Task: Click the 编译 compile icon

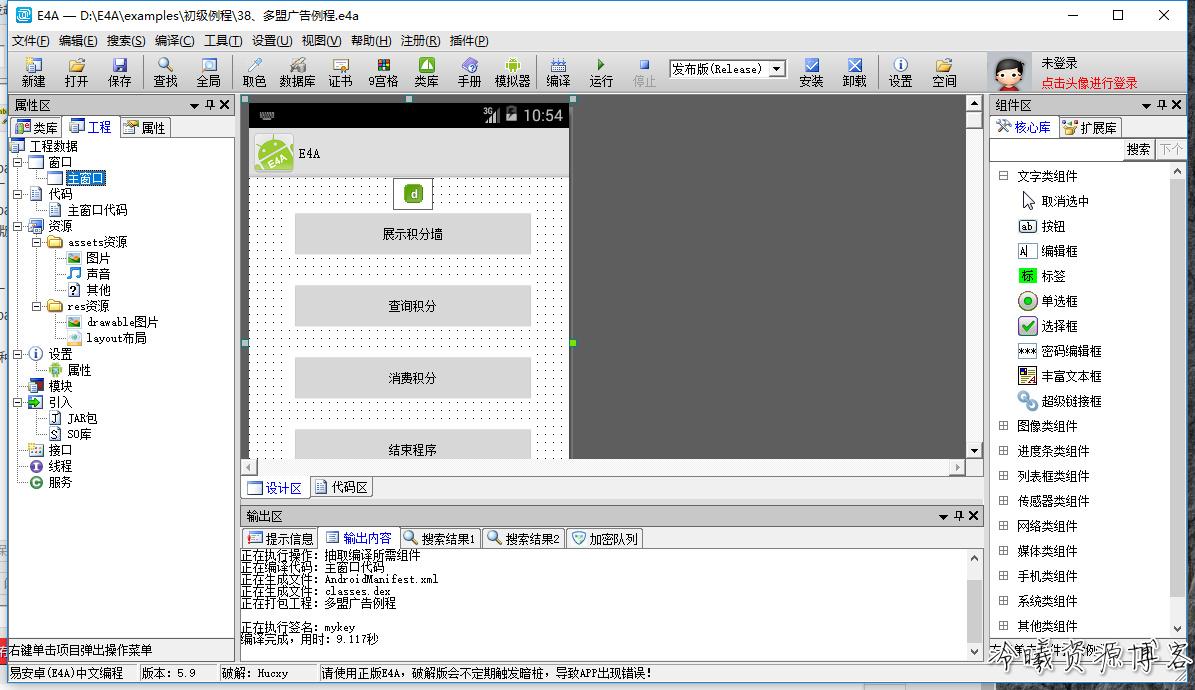Action: coord(558,72)
